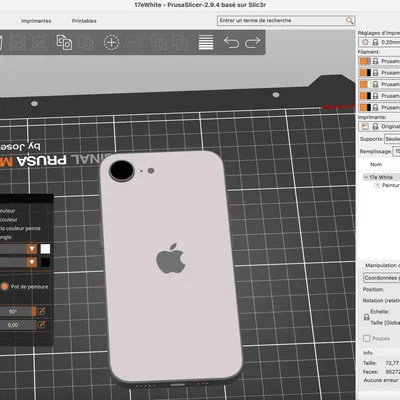Click the Aucune erreur status text
Screen dimensions: 400x400
[381, 380]
